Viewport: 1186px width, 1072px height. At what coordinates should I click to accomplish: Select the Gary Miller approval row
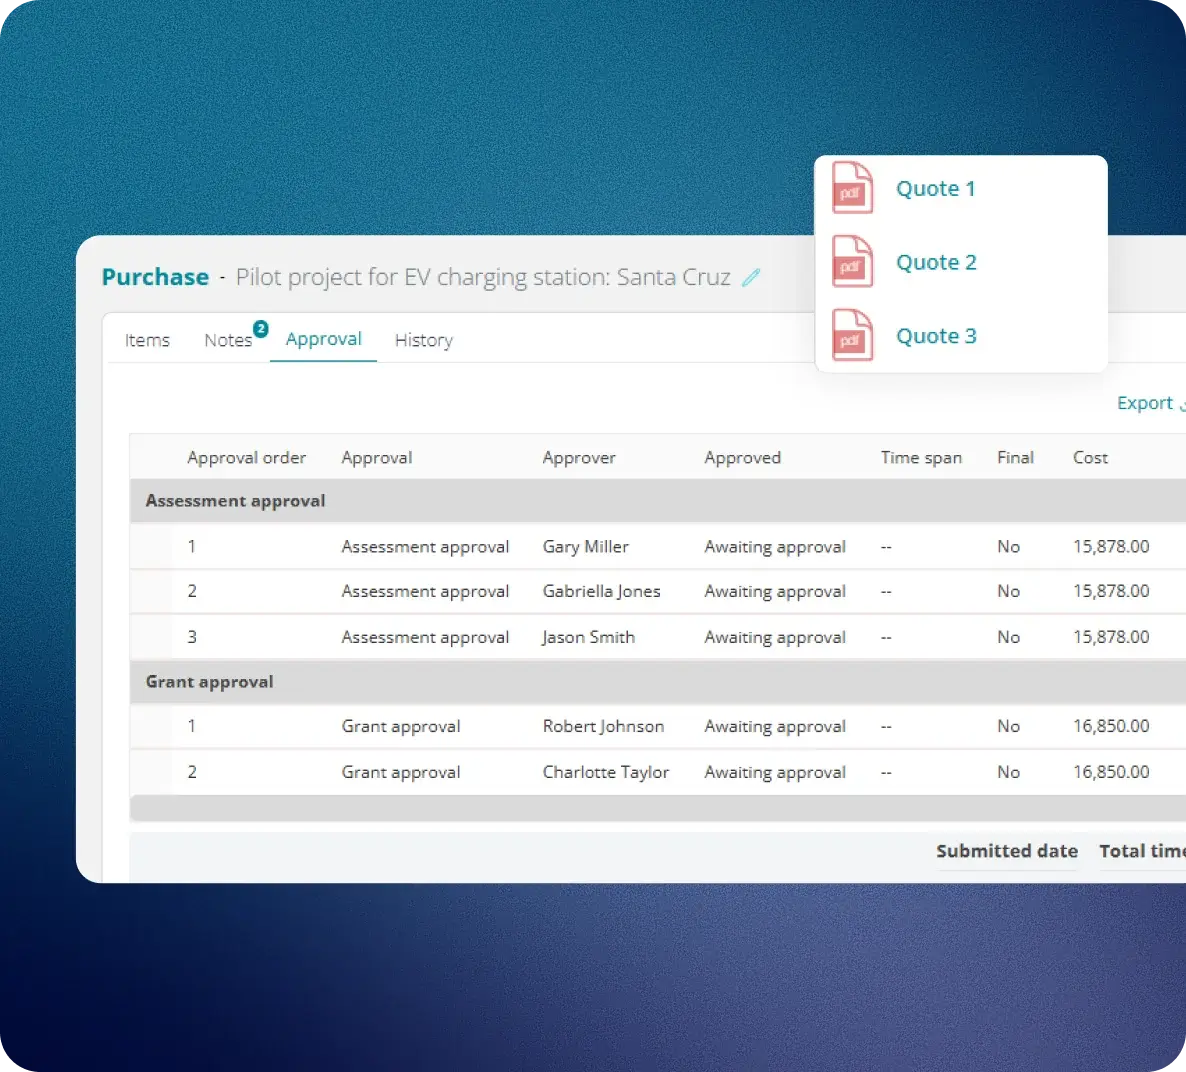point(658,546)
